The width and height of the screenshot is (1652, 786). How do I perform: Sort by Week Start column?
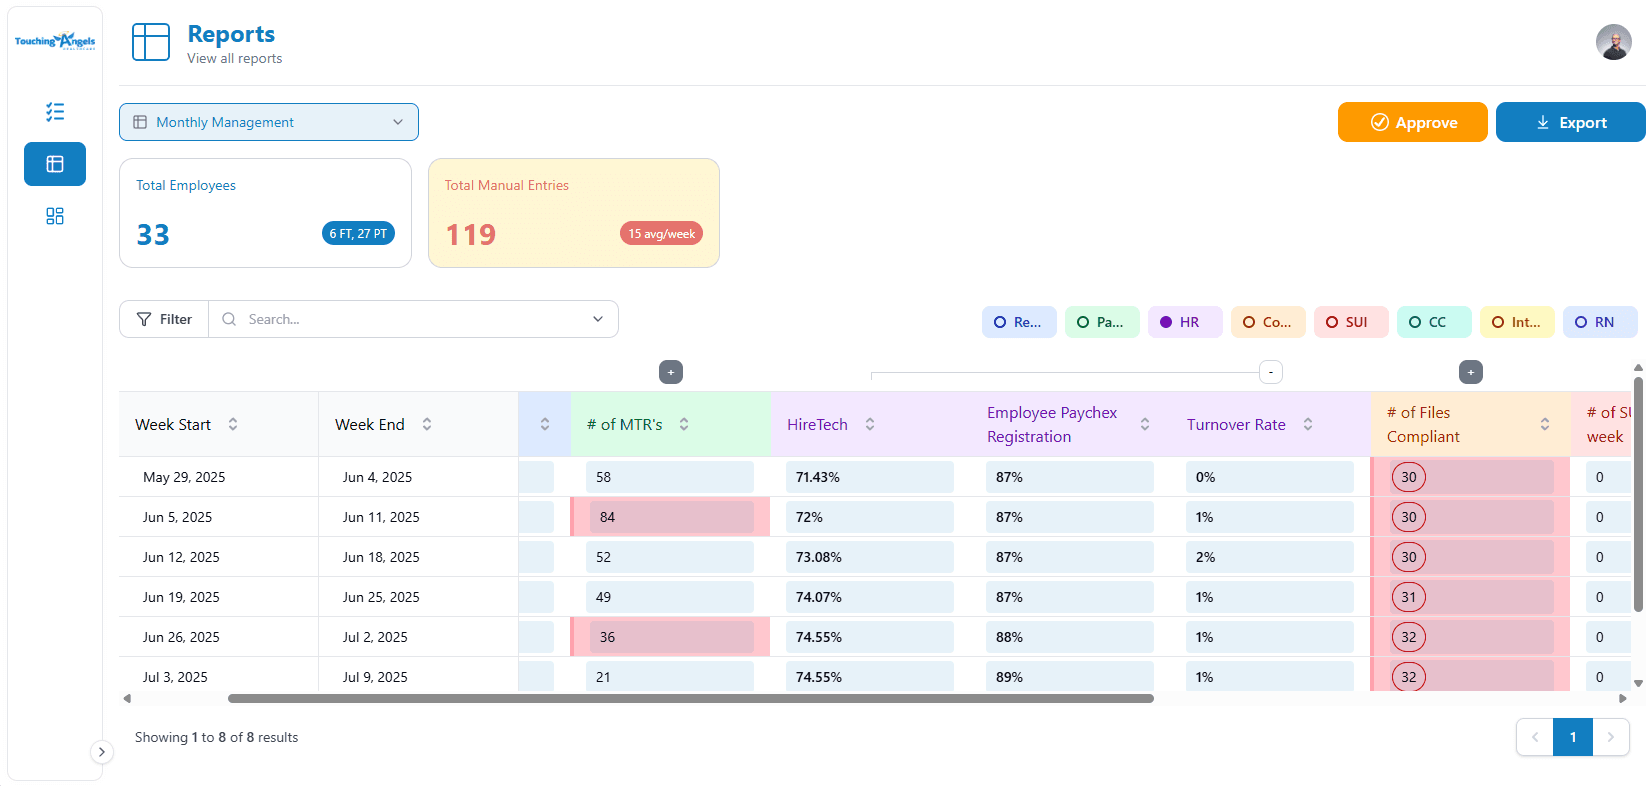[x=233, y=424]
